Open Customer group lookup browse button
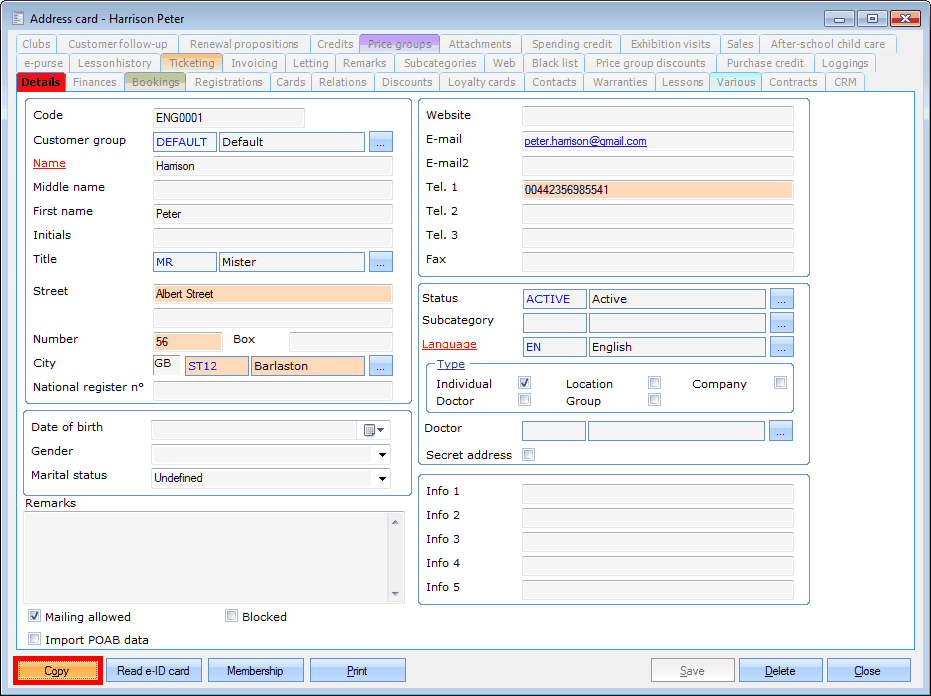Screen dimensions: 931x696 pos(381,142)
